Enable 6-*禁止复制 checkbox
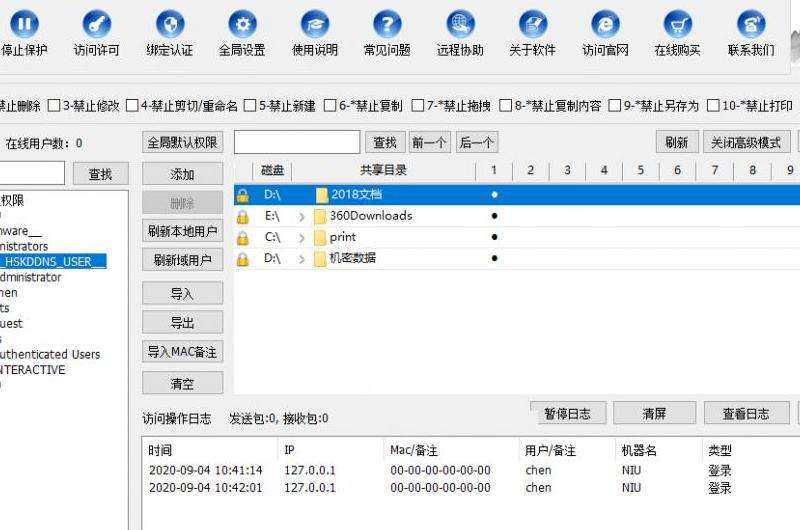Viewport: 800px width, 530px height. coord(331,106)
